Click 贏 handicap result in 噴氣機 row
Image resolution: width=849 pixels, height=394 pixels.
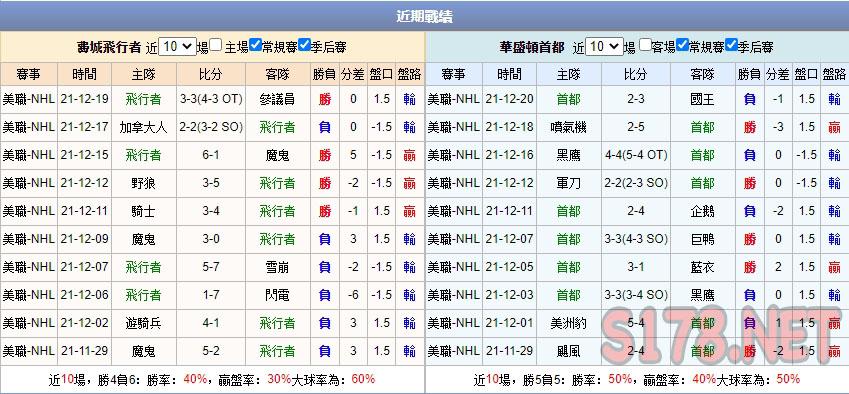tap(834, 127)
